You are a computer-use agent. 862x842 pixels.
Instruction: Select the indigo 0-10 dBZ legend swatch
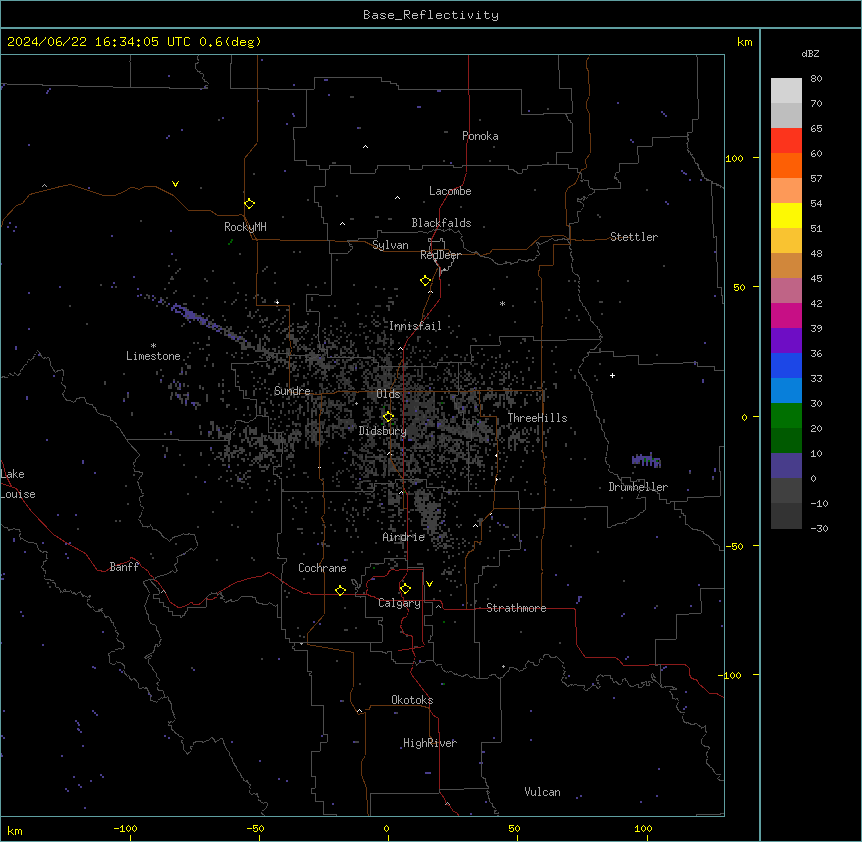(x=786, y=466)
